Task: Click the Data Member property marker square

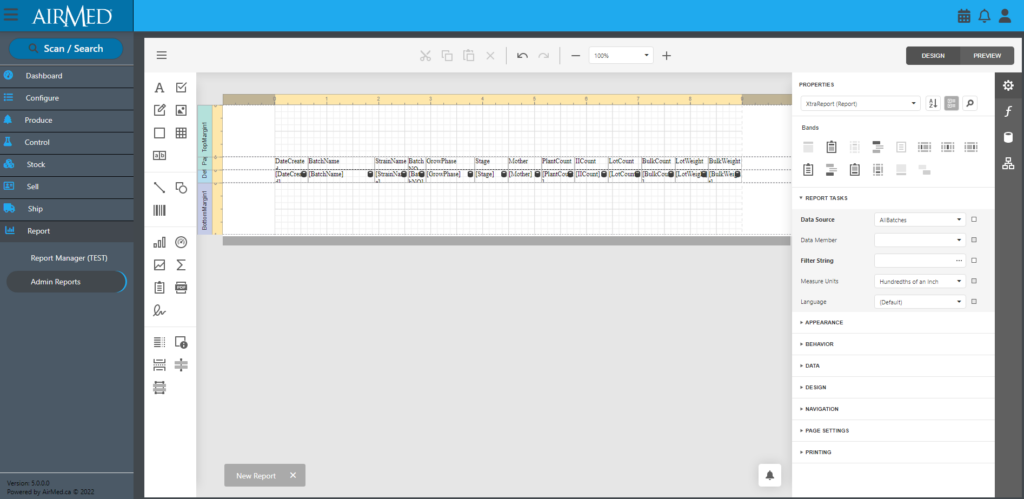Action: pos(974,240)
